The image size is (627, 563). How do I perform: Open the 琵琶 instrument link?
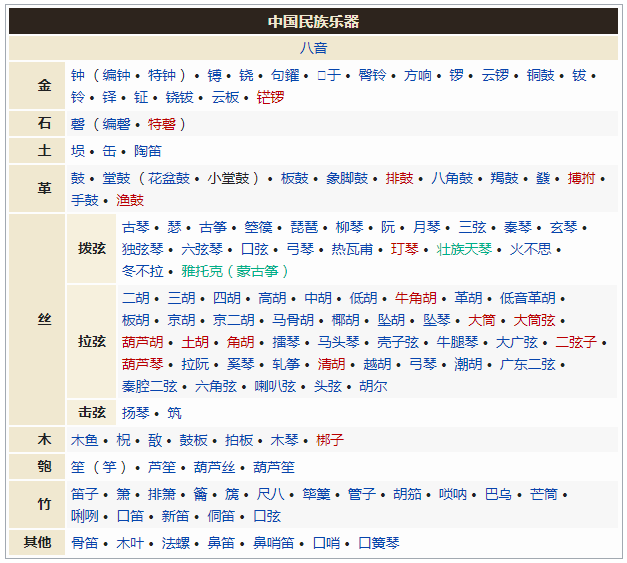[304, 227]
